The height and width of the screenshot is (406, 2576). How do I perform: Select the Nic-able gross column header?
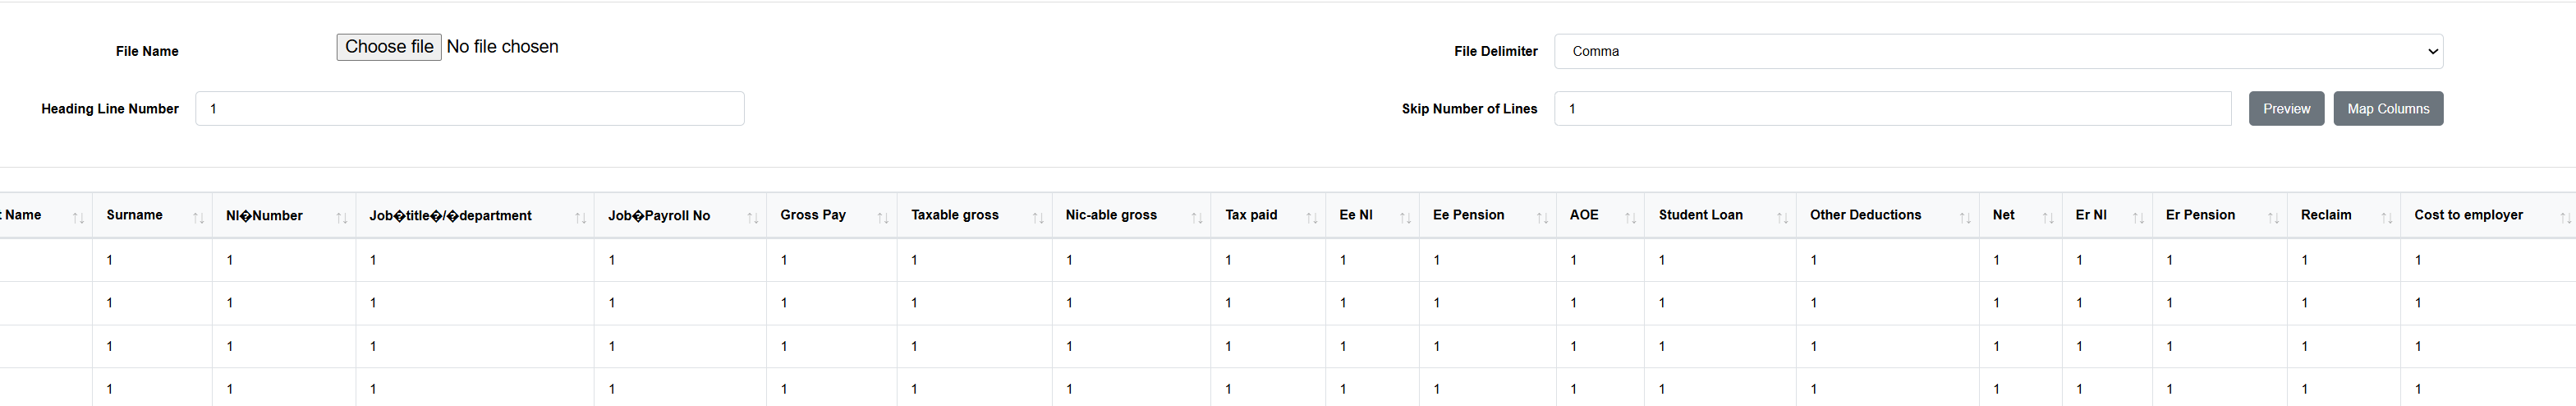1110,215
